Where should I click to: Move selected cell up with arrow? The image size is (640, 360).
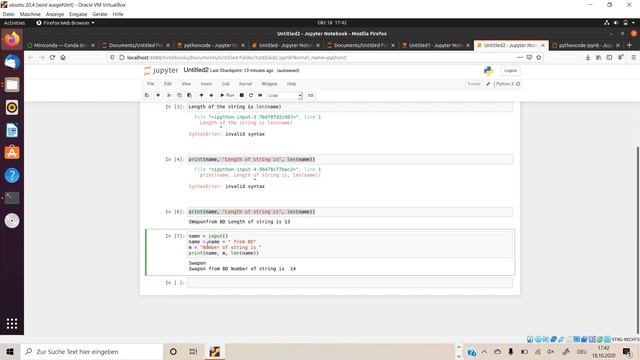coord(201,95)
